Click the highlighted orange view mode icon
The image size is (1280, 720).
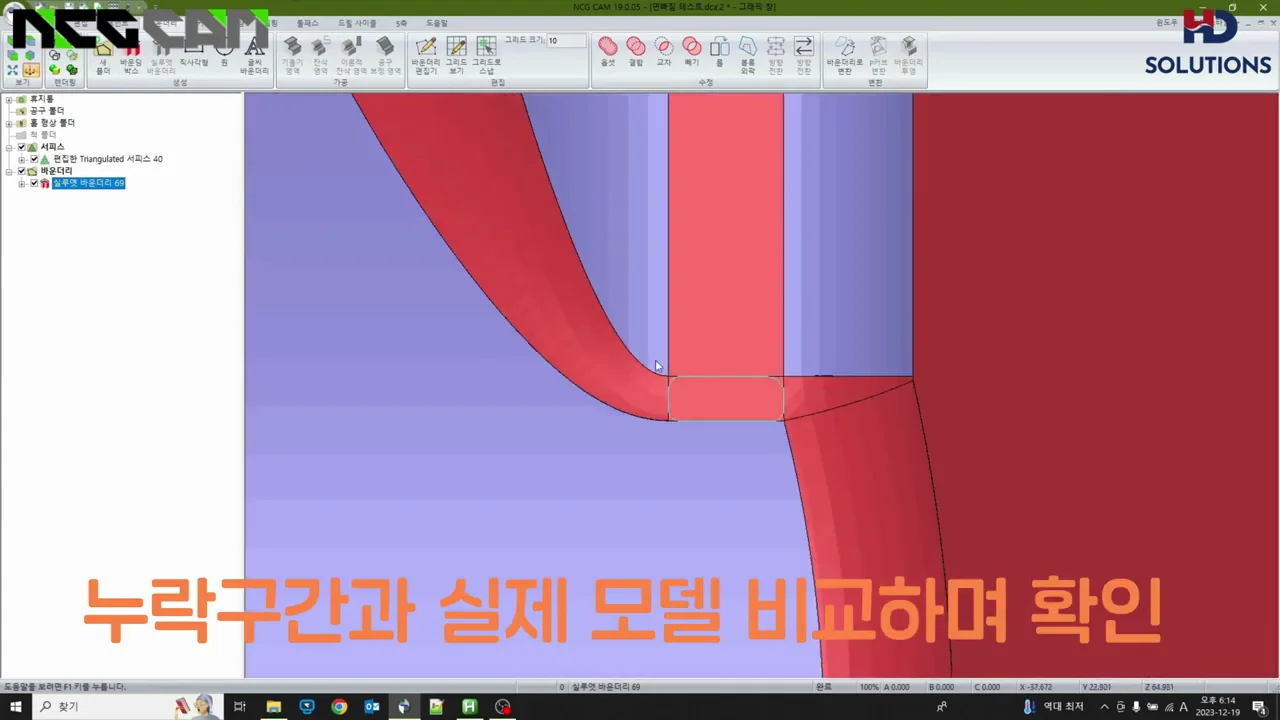pos(31,70)
